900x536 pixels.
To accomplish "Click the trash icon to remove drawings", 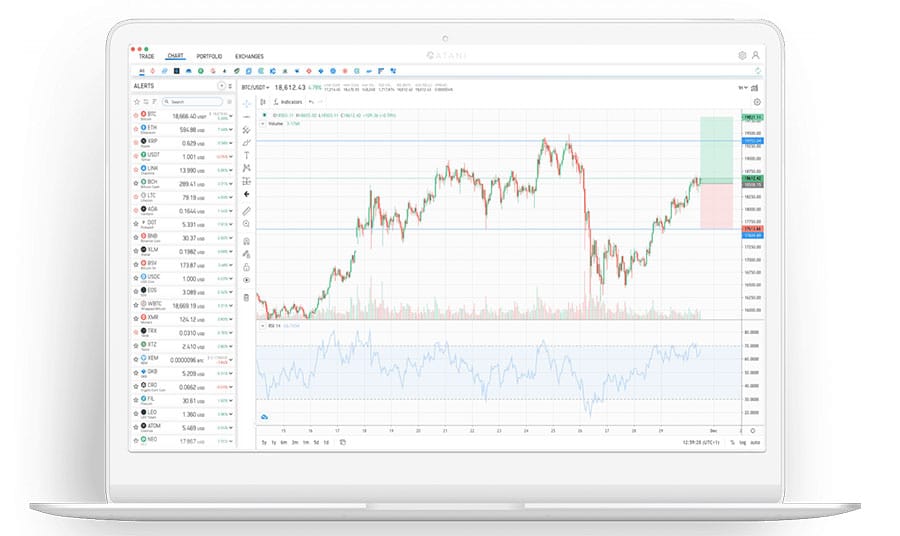I will click(x=246, y=297).
